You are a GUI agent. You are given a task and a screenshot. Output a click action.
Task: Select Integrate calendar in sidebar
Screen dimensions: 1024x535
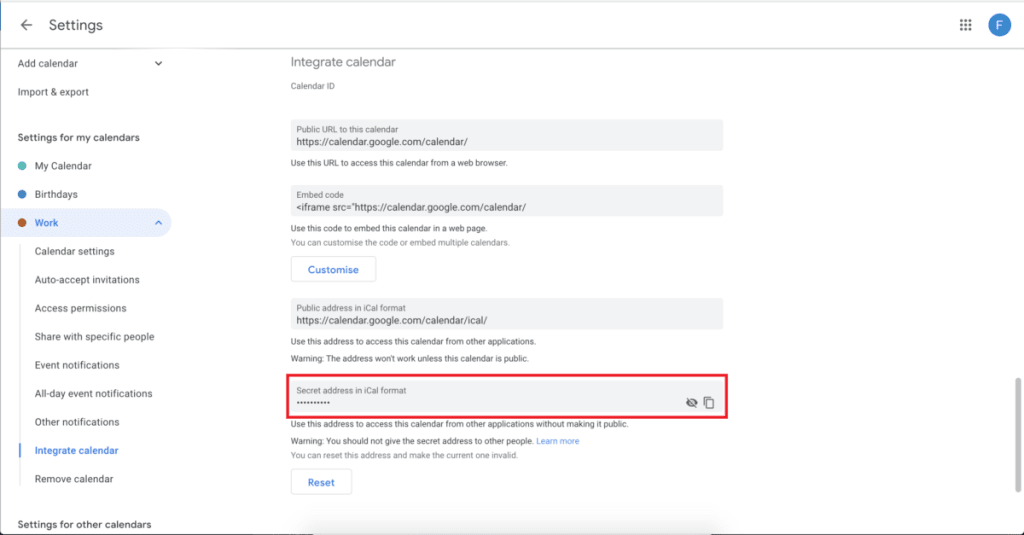tap(76, 451)
